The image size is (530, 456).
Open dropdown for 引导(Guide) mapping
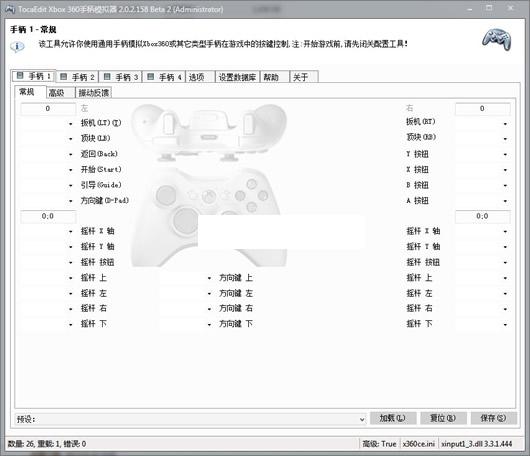71,186
